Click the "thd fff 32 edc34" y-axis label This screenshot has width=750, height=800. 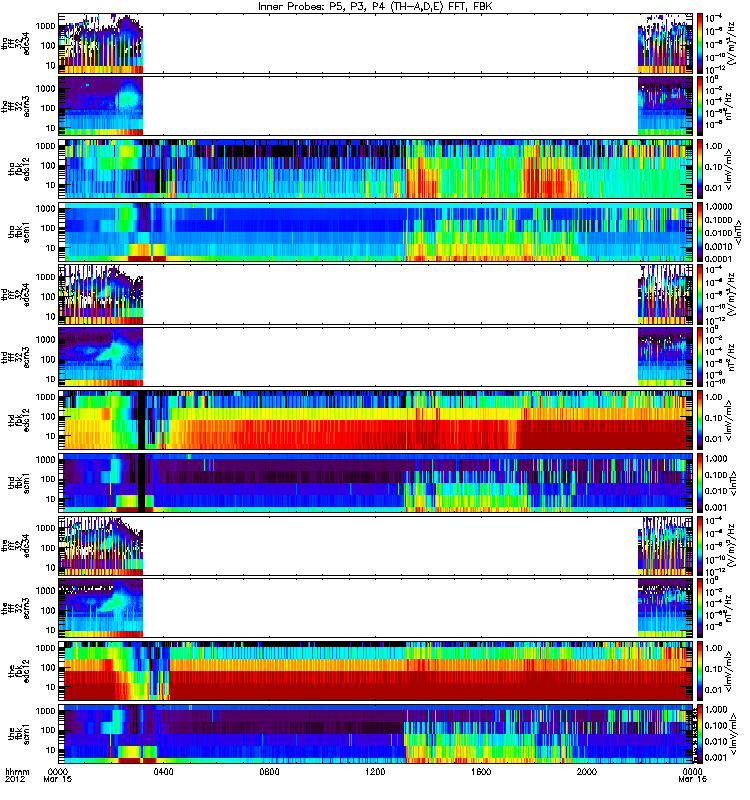click(16, 294)
